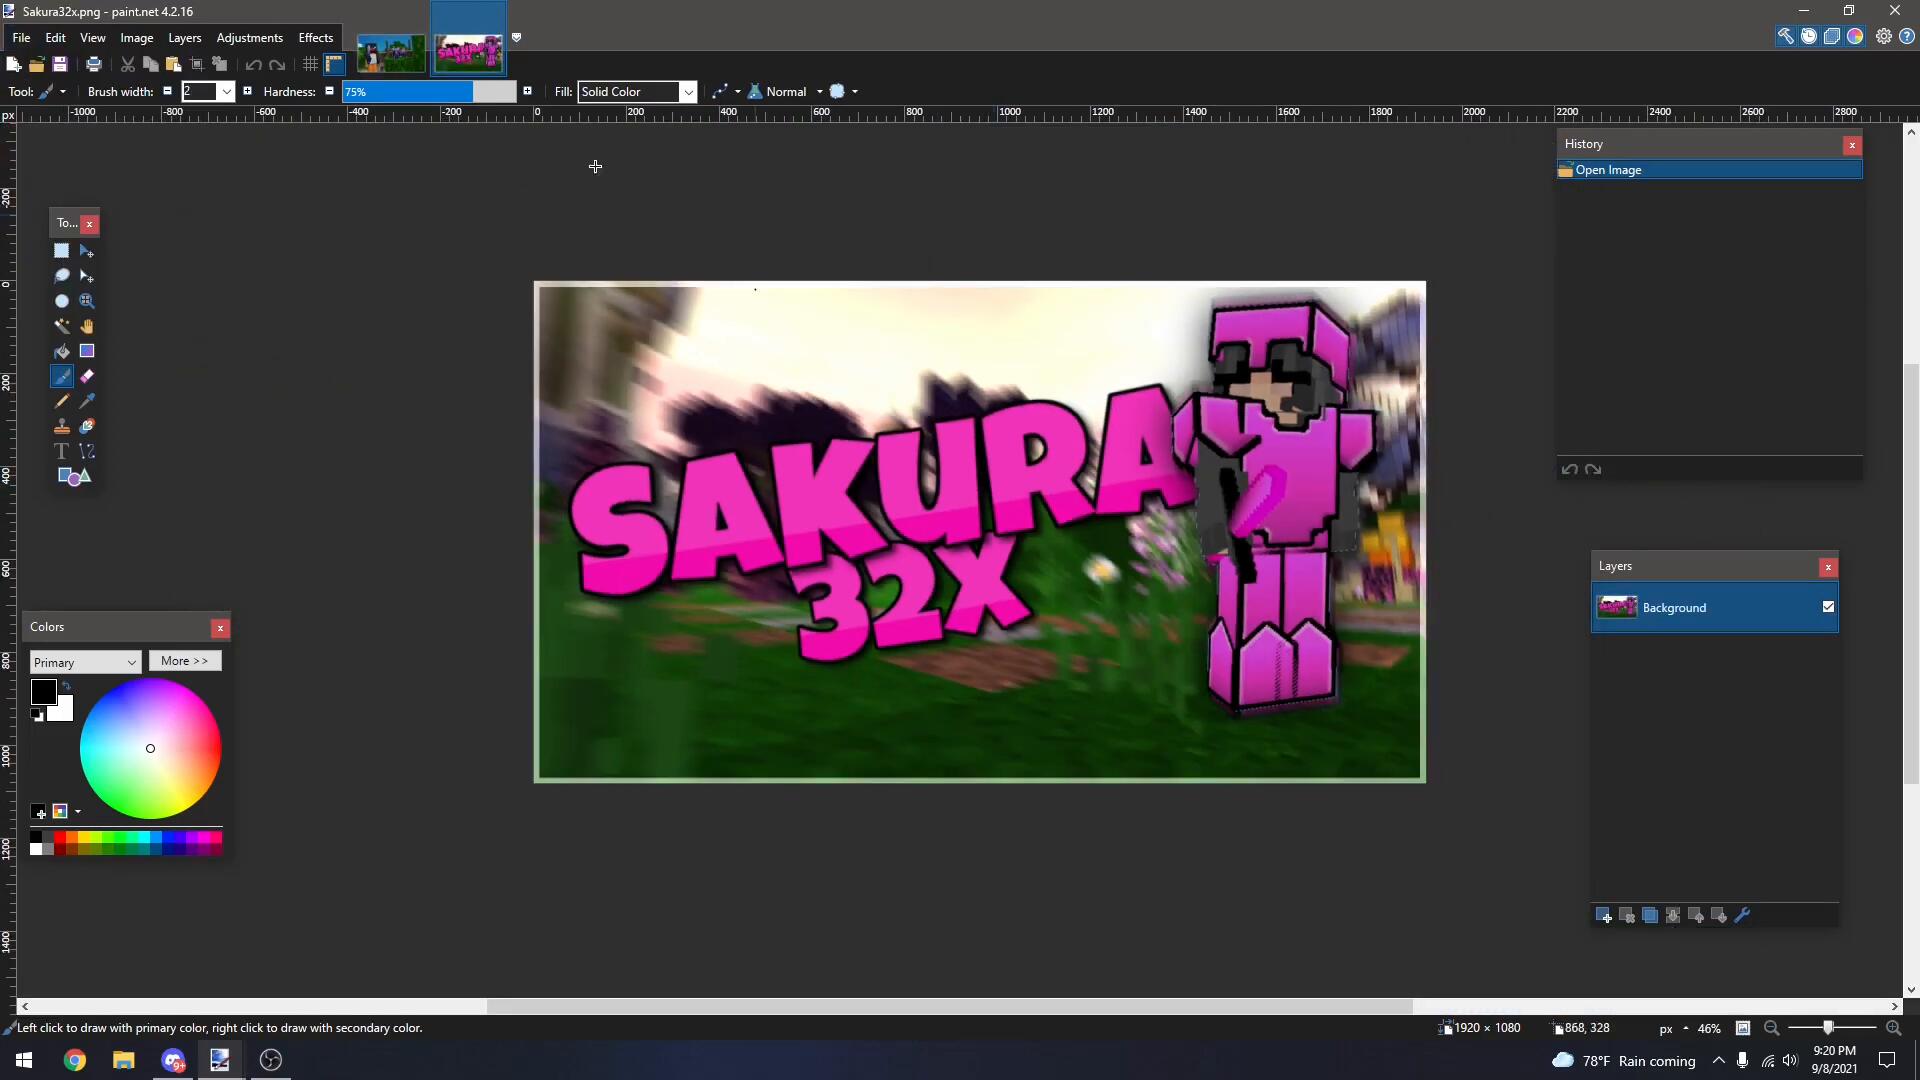Expand the Primary color selector dropdown

[85, 662]
